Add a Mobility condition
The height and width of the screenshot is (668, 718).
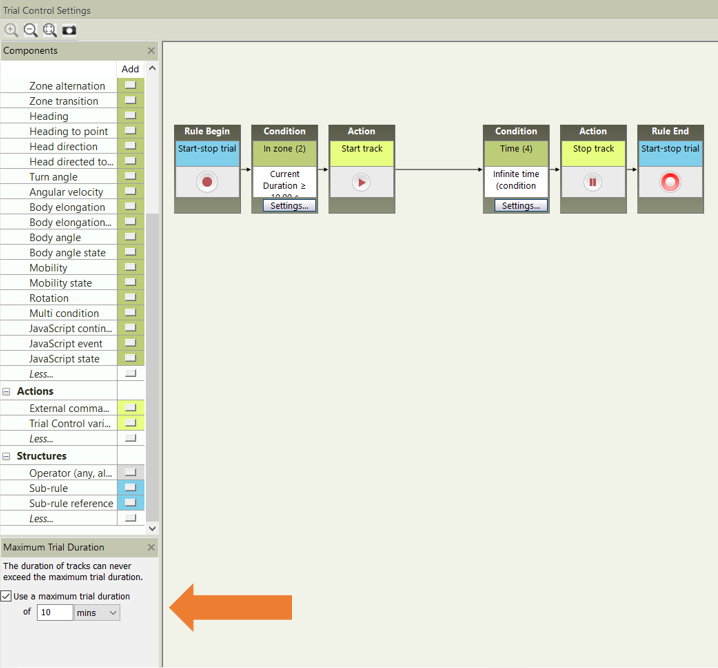pyautogui.click(x=131, y=267)
